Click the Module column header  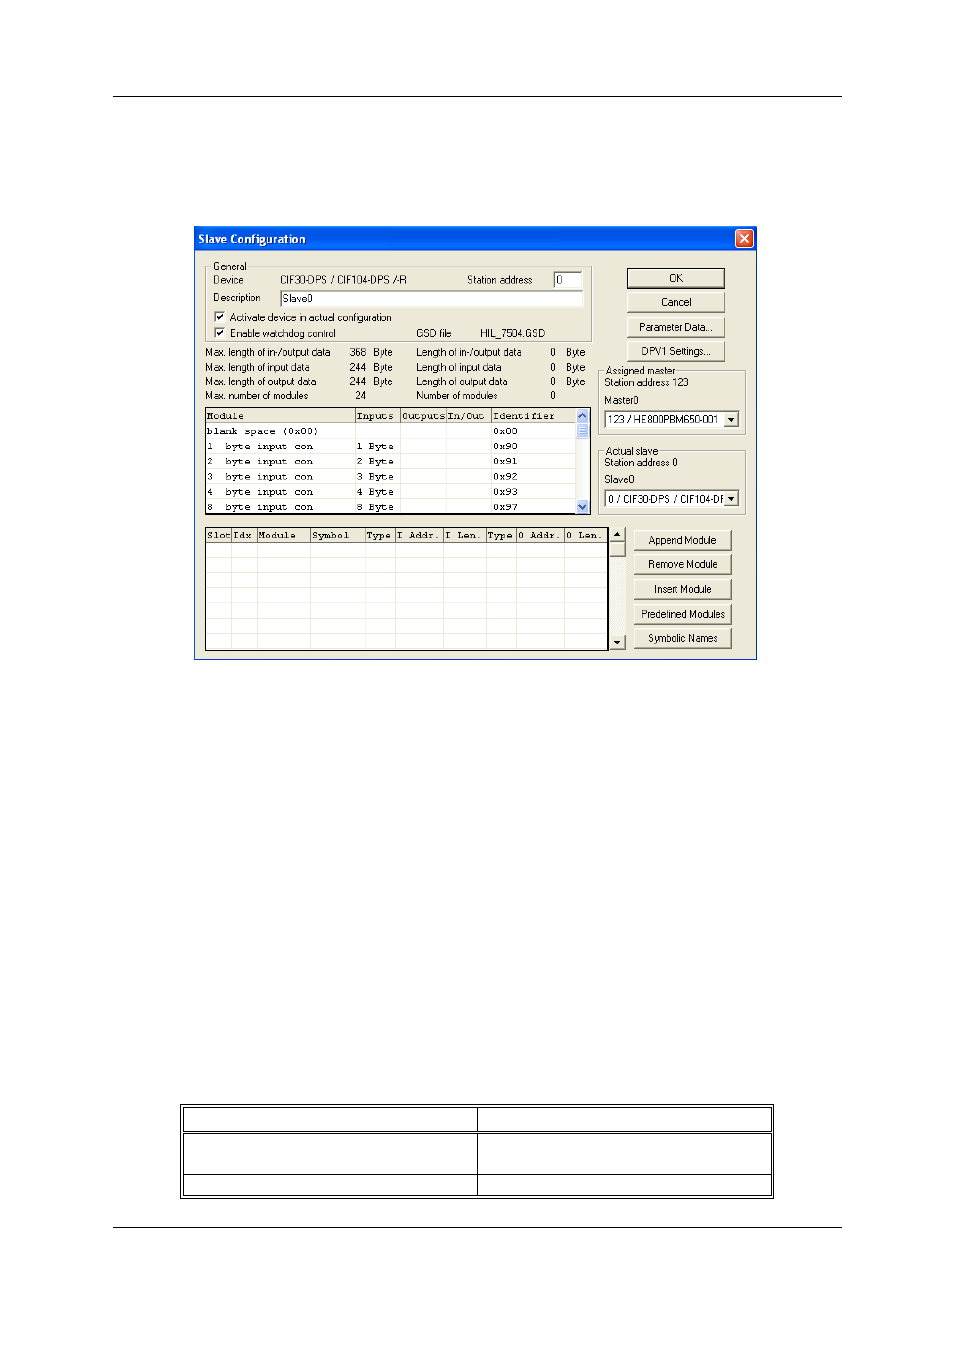280,416
